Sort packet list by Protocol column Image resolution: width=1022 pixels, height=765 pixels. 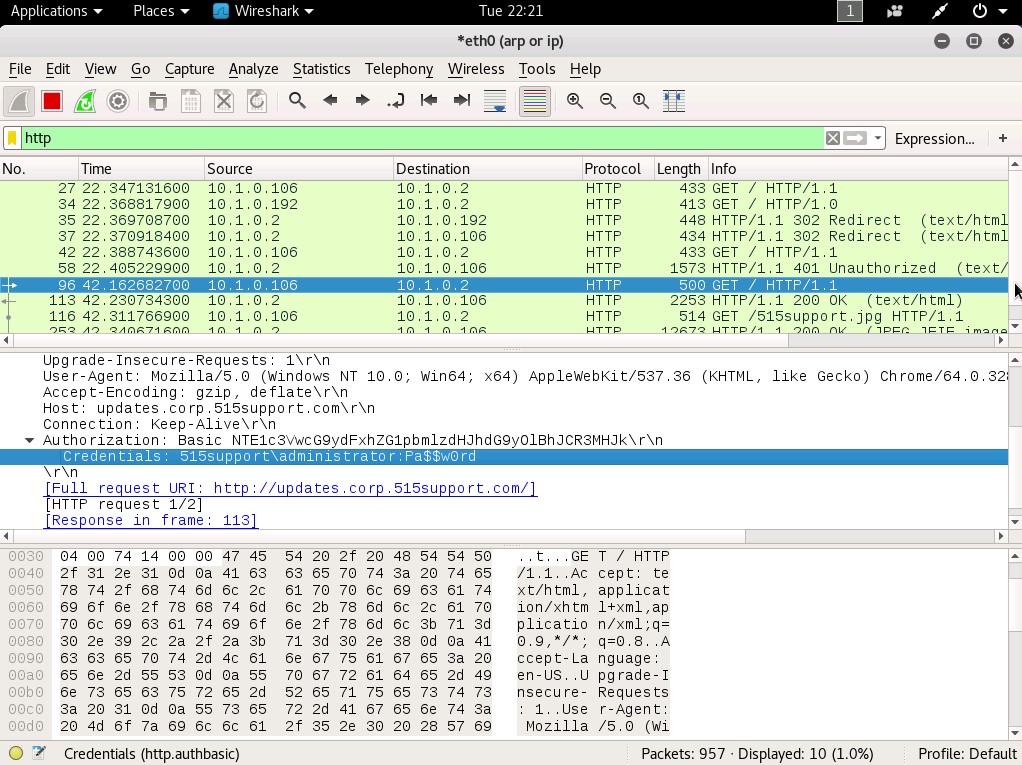click(x=618, y=169)
